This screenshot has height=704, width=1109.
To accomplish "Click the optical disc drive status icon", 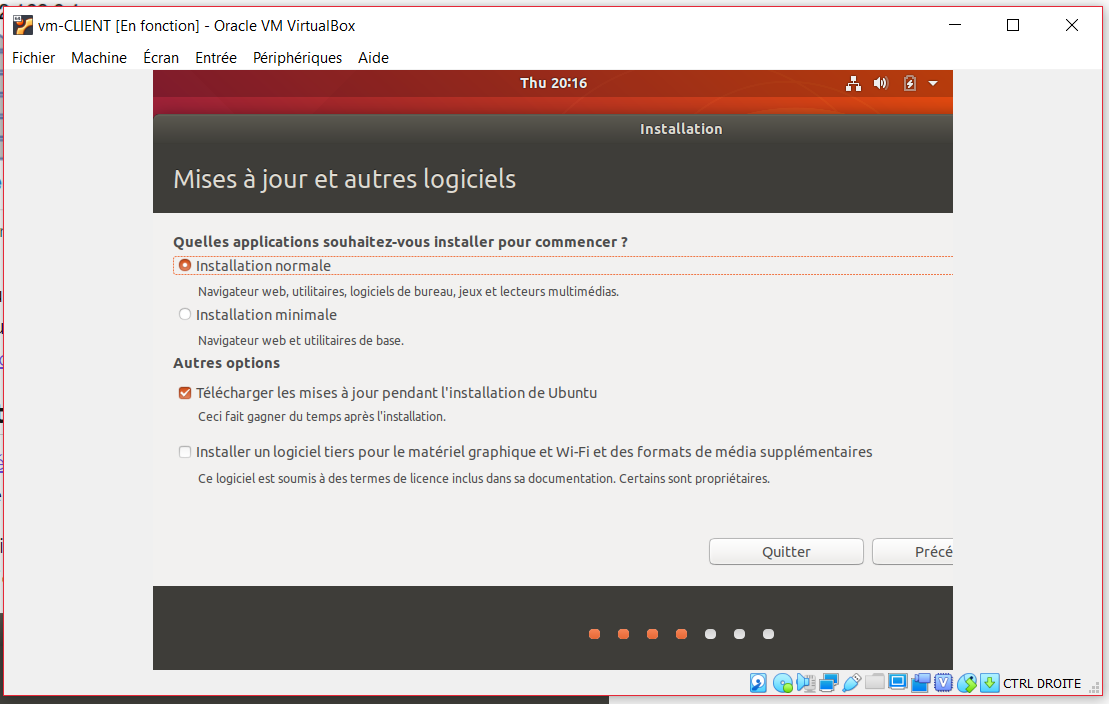I will click(x=782, y=683).
